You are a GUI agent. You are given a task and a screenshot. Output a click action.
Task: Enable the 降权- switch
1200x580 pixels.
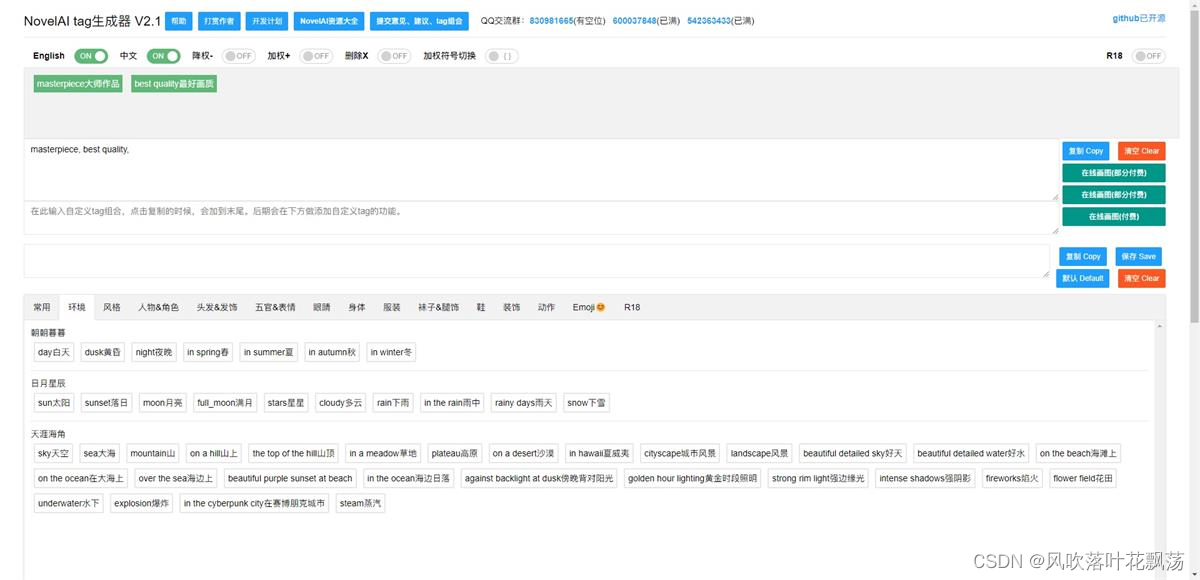tap(238, 56)
